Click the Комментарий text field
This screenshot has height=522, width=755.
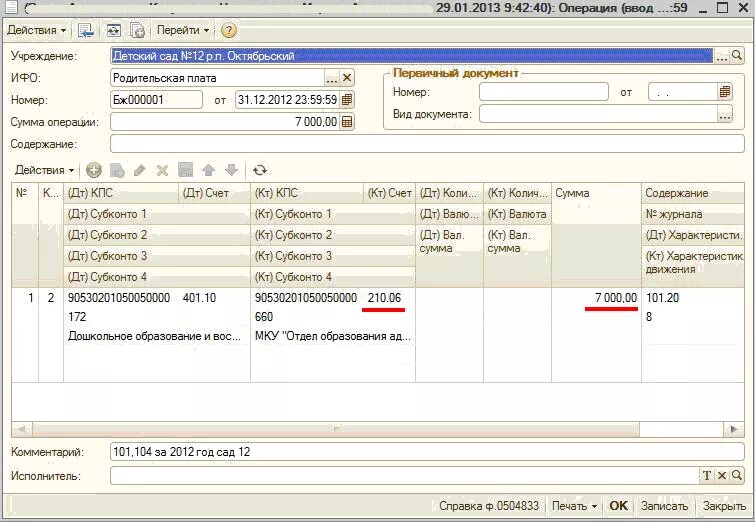(x=427, y=452)
